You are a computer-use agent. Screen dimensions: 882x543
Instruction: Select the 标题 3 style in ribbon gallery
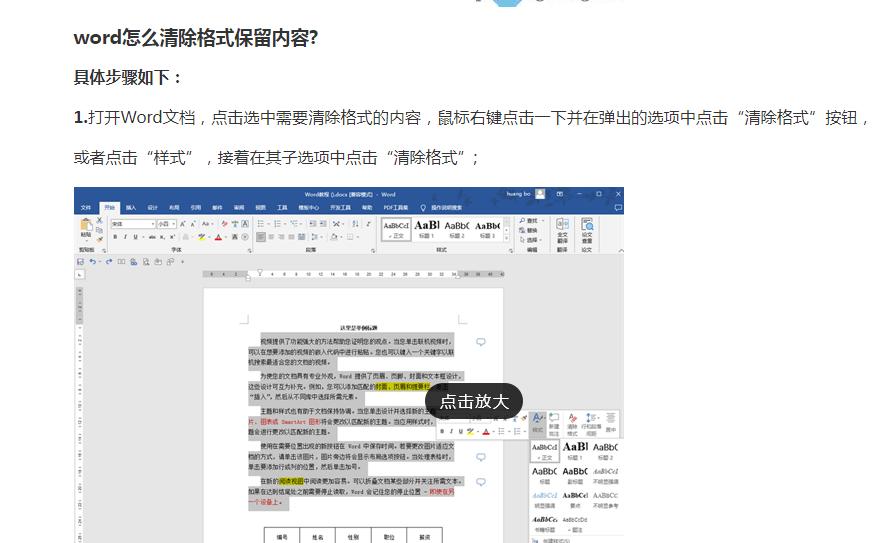(x=487, y=230)
